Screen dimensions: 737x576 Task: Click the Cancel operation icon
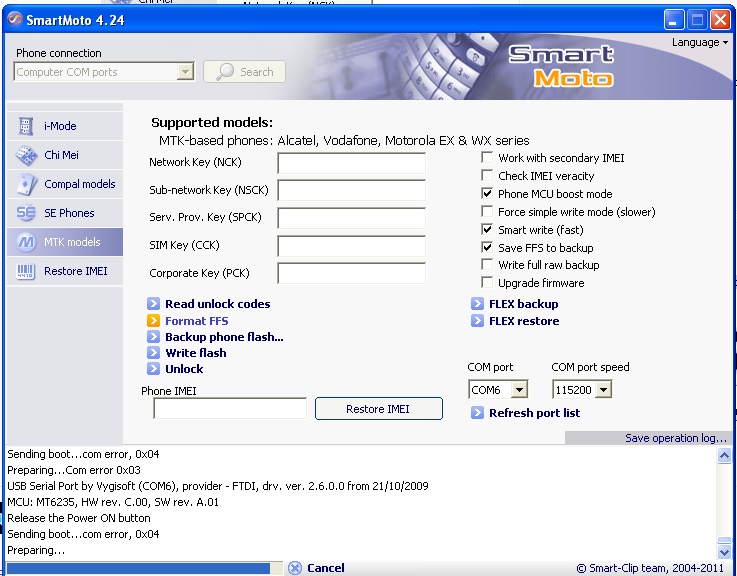tap(294, 568)
